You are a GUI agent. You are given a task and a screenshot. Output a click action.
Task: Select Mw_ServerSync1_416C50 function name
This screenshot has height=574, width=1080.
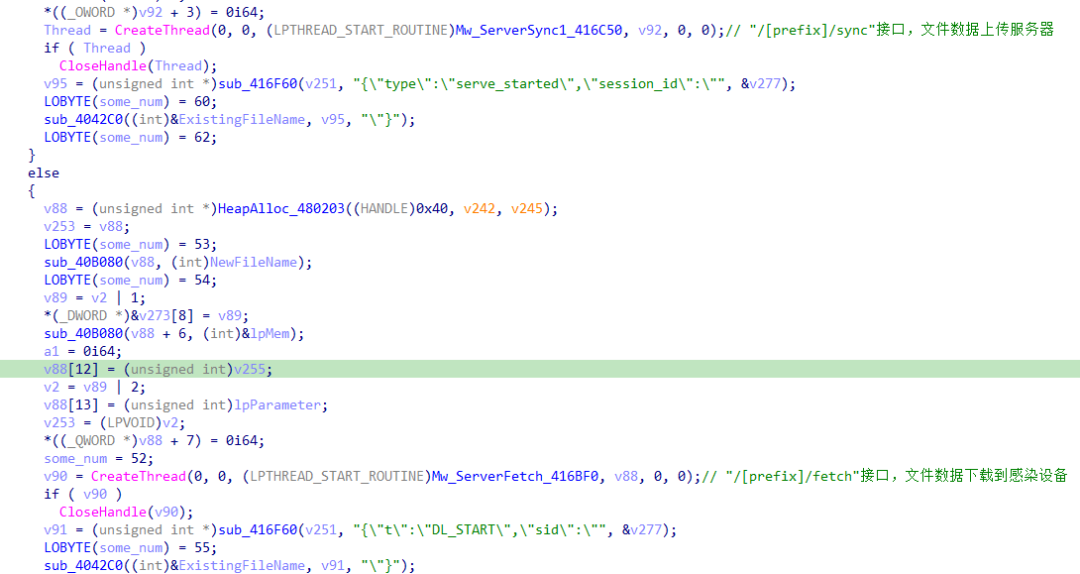(x=539, y=30)
